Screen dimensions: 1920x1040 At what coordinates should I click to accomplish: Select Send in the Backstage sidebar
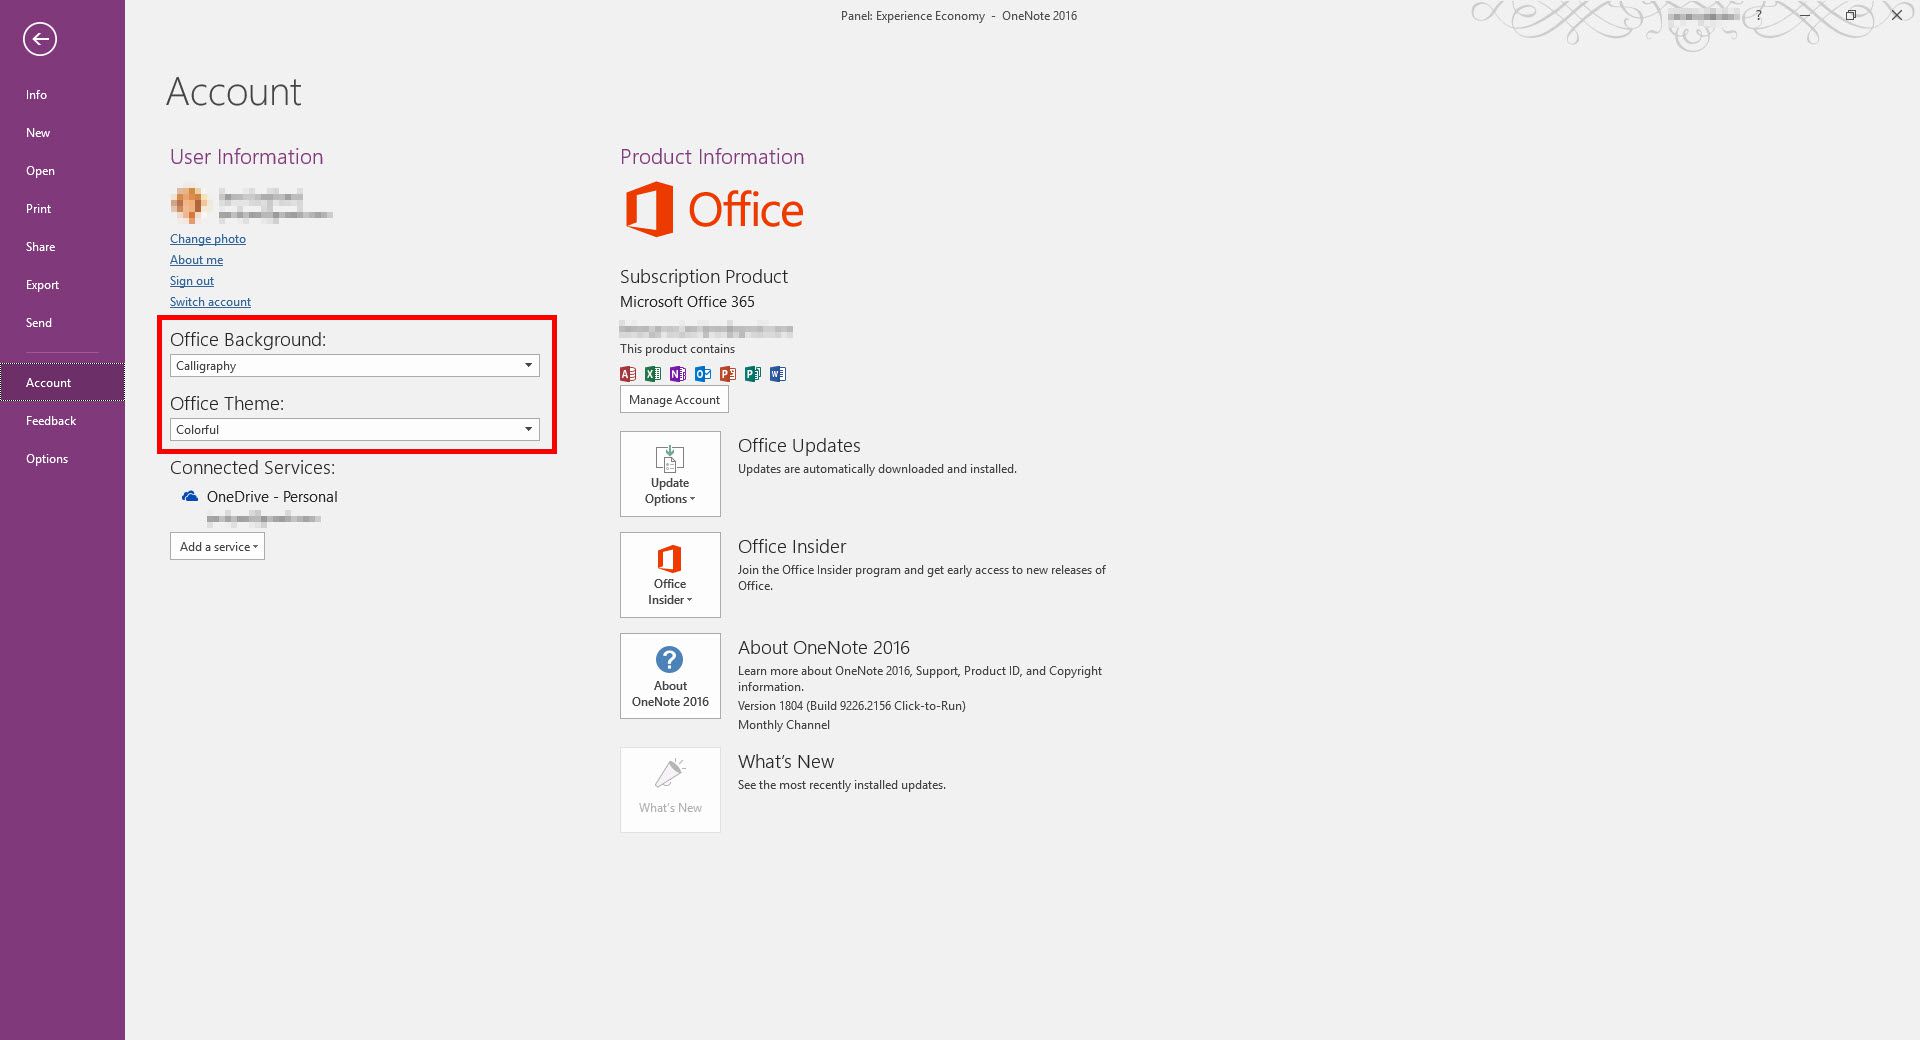point(62,323)
